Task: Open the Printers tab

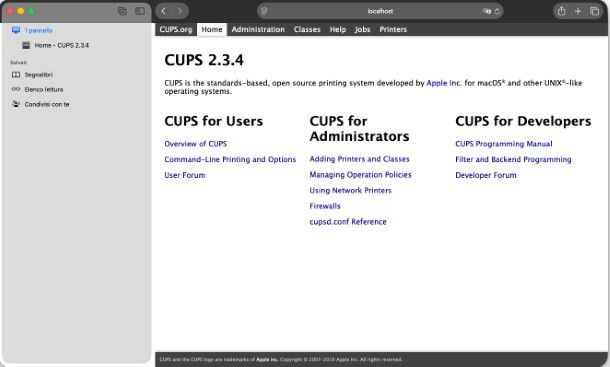Action: (x=393, y=29)
